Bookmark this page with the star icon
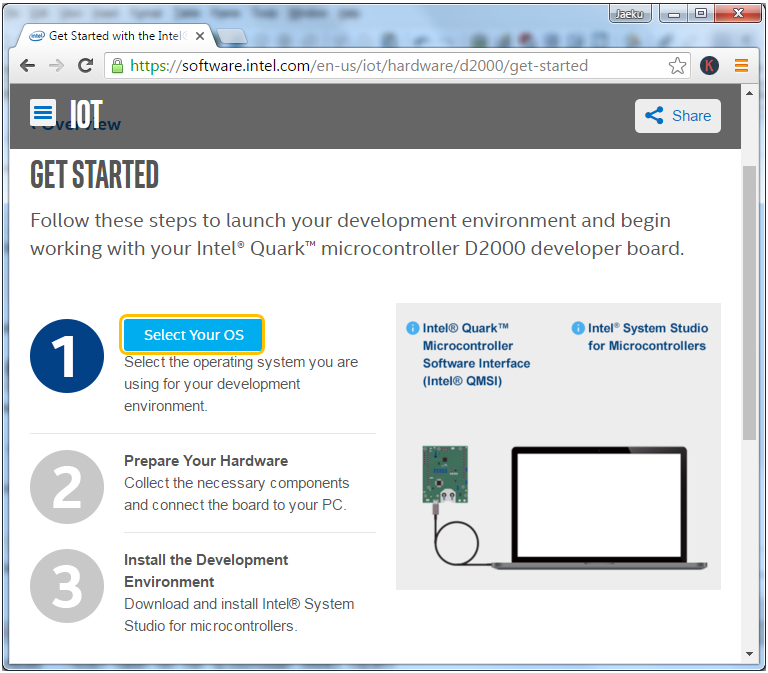768x673 pixels. 677,66
